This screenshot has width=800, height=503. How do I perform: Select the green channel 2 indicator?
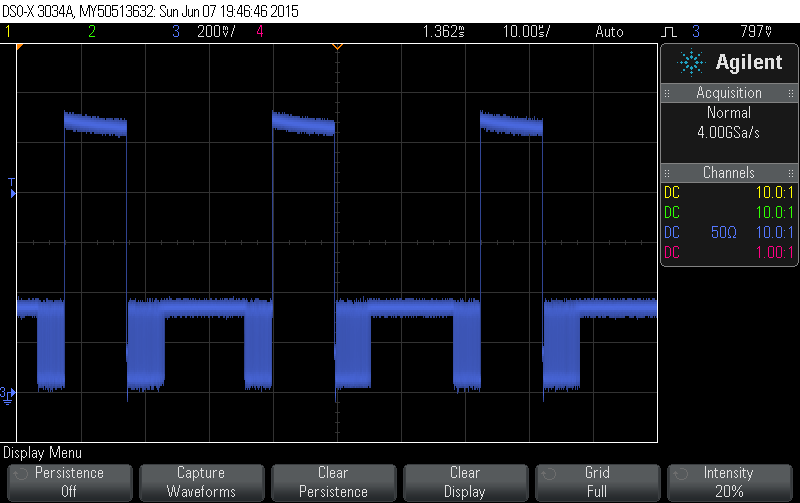(x=92, y=32)
